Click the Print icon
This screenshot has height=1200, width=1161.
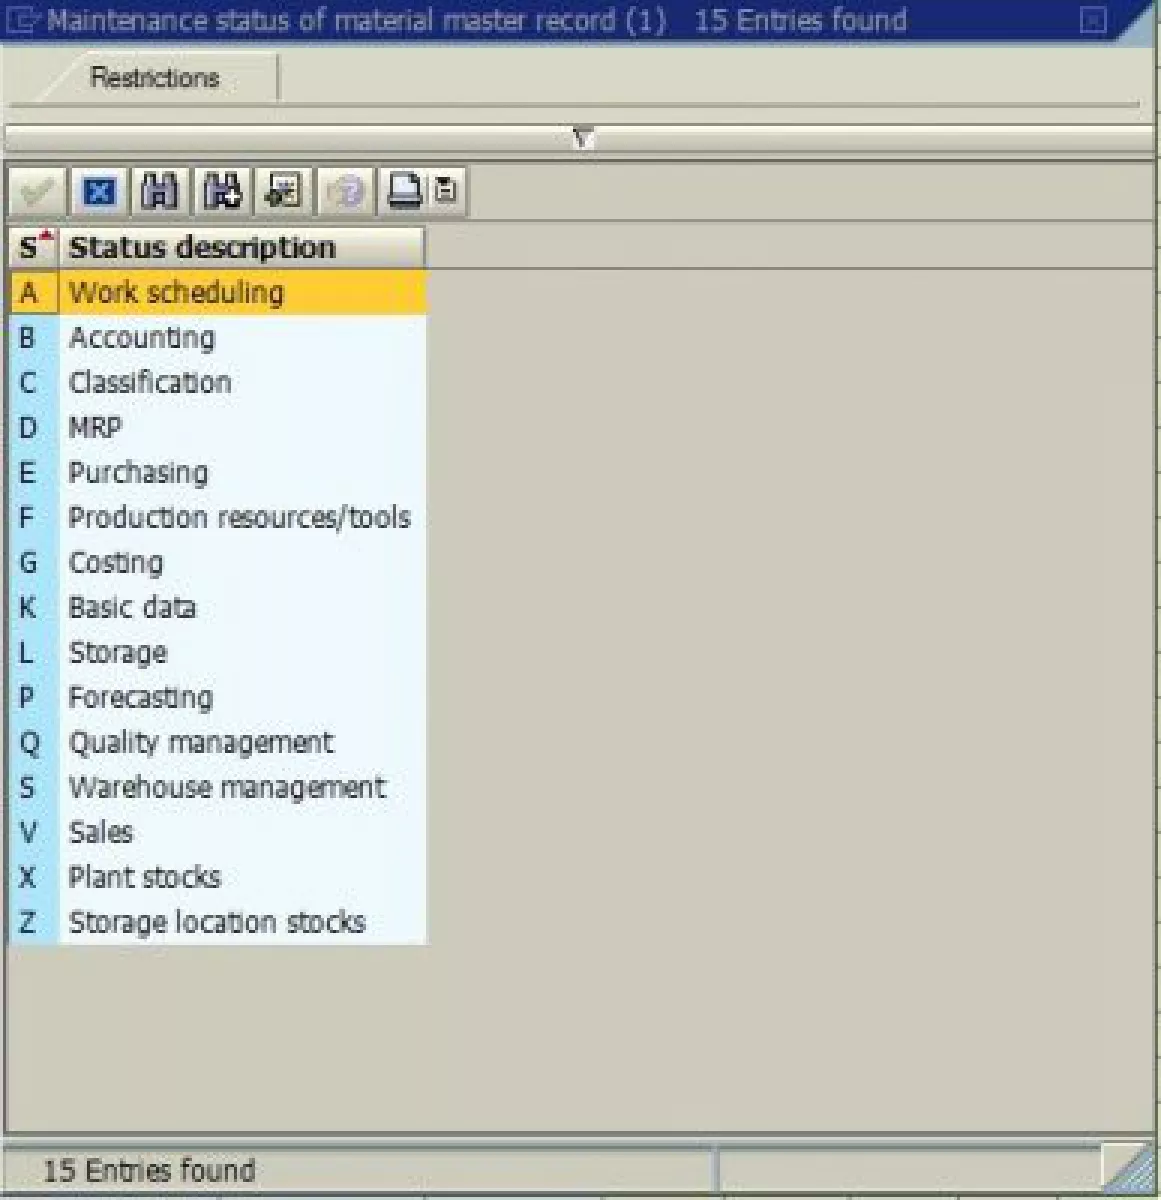click(x=404, y=191)
